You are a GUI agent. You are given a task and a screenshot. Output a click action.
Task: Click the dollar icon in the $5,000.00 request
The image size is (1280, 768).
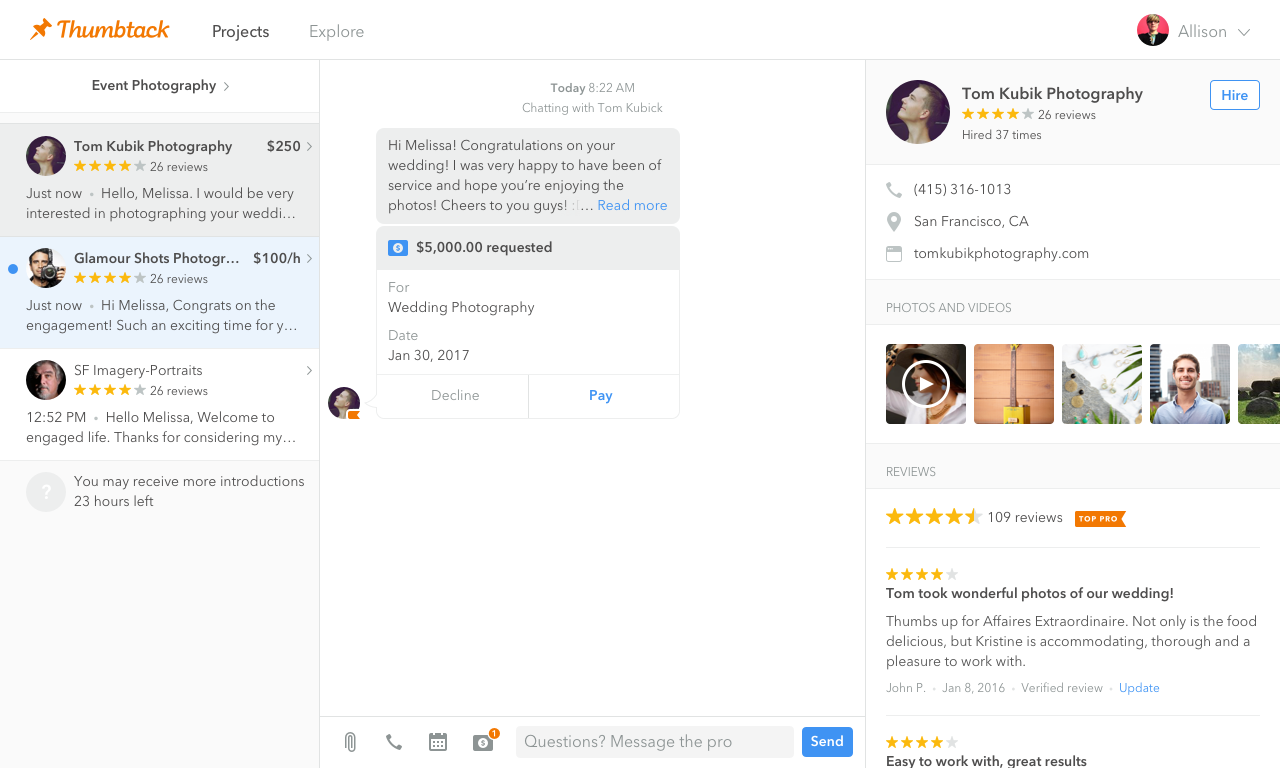click(x=398, y=248)
